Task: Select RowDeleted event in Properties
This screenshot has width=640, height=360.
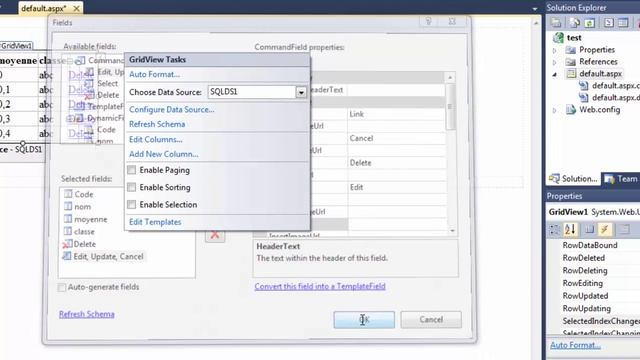Action: point(584,258)
